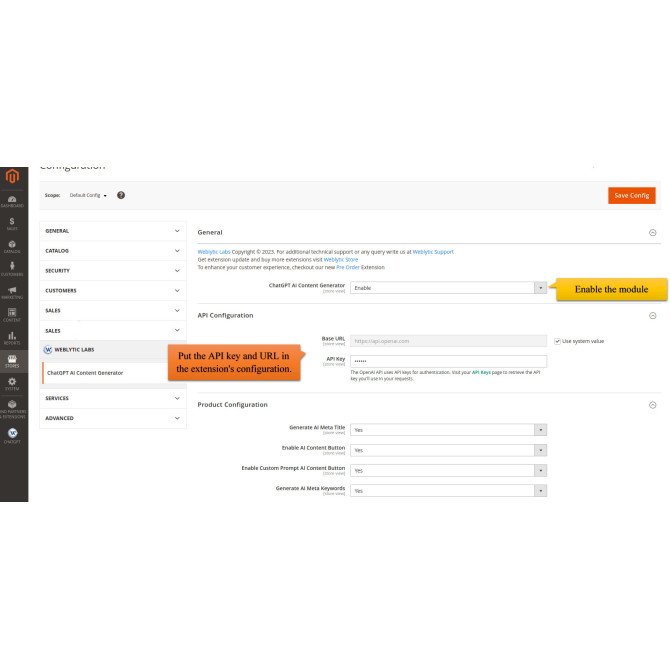Click the Base URL input field
670x670 pixels.
448,341
